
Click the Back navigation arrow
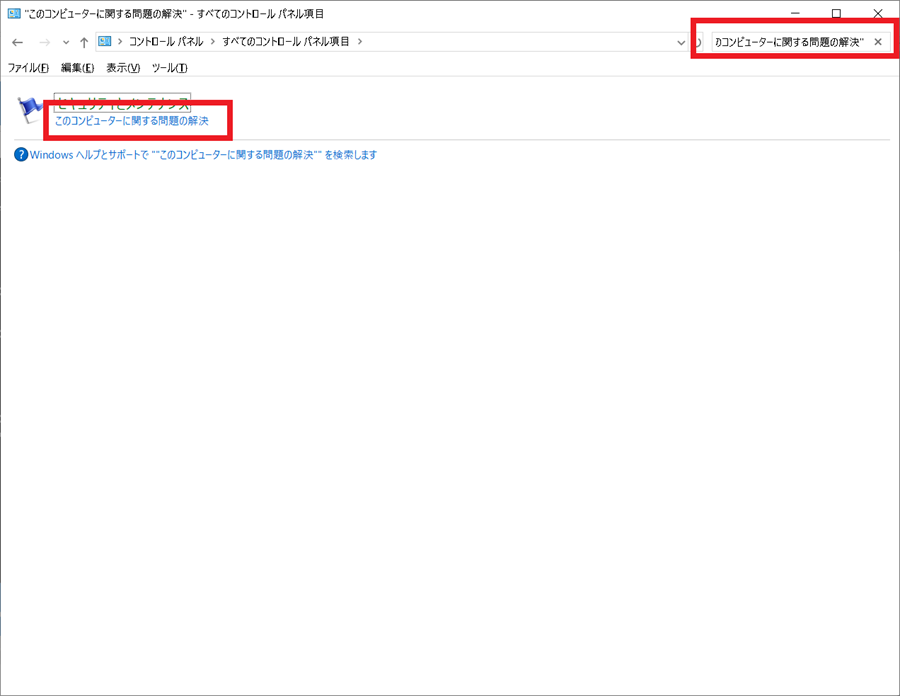pos(17,42)
